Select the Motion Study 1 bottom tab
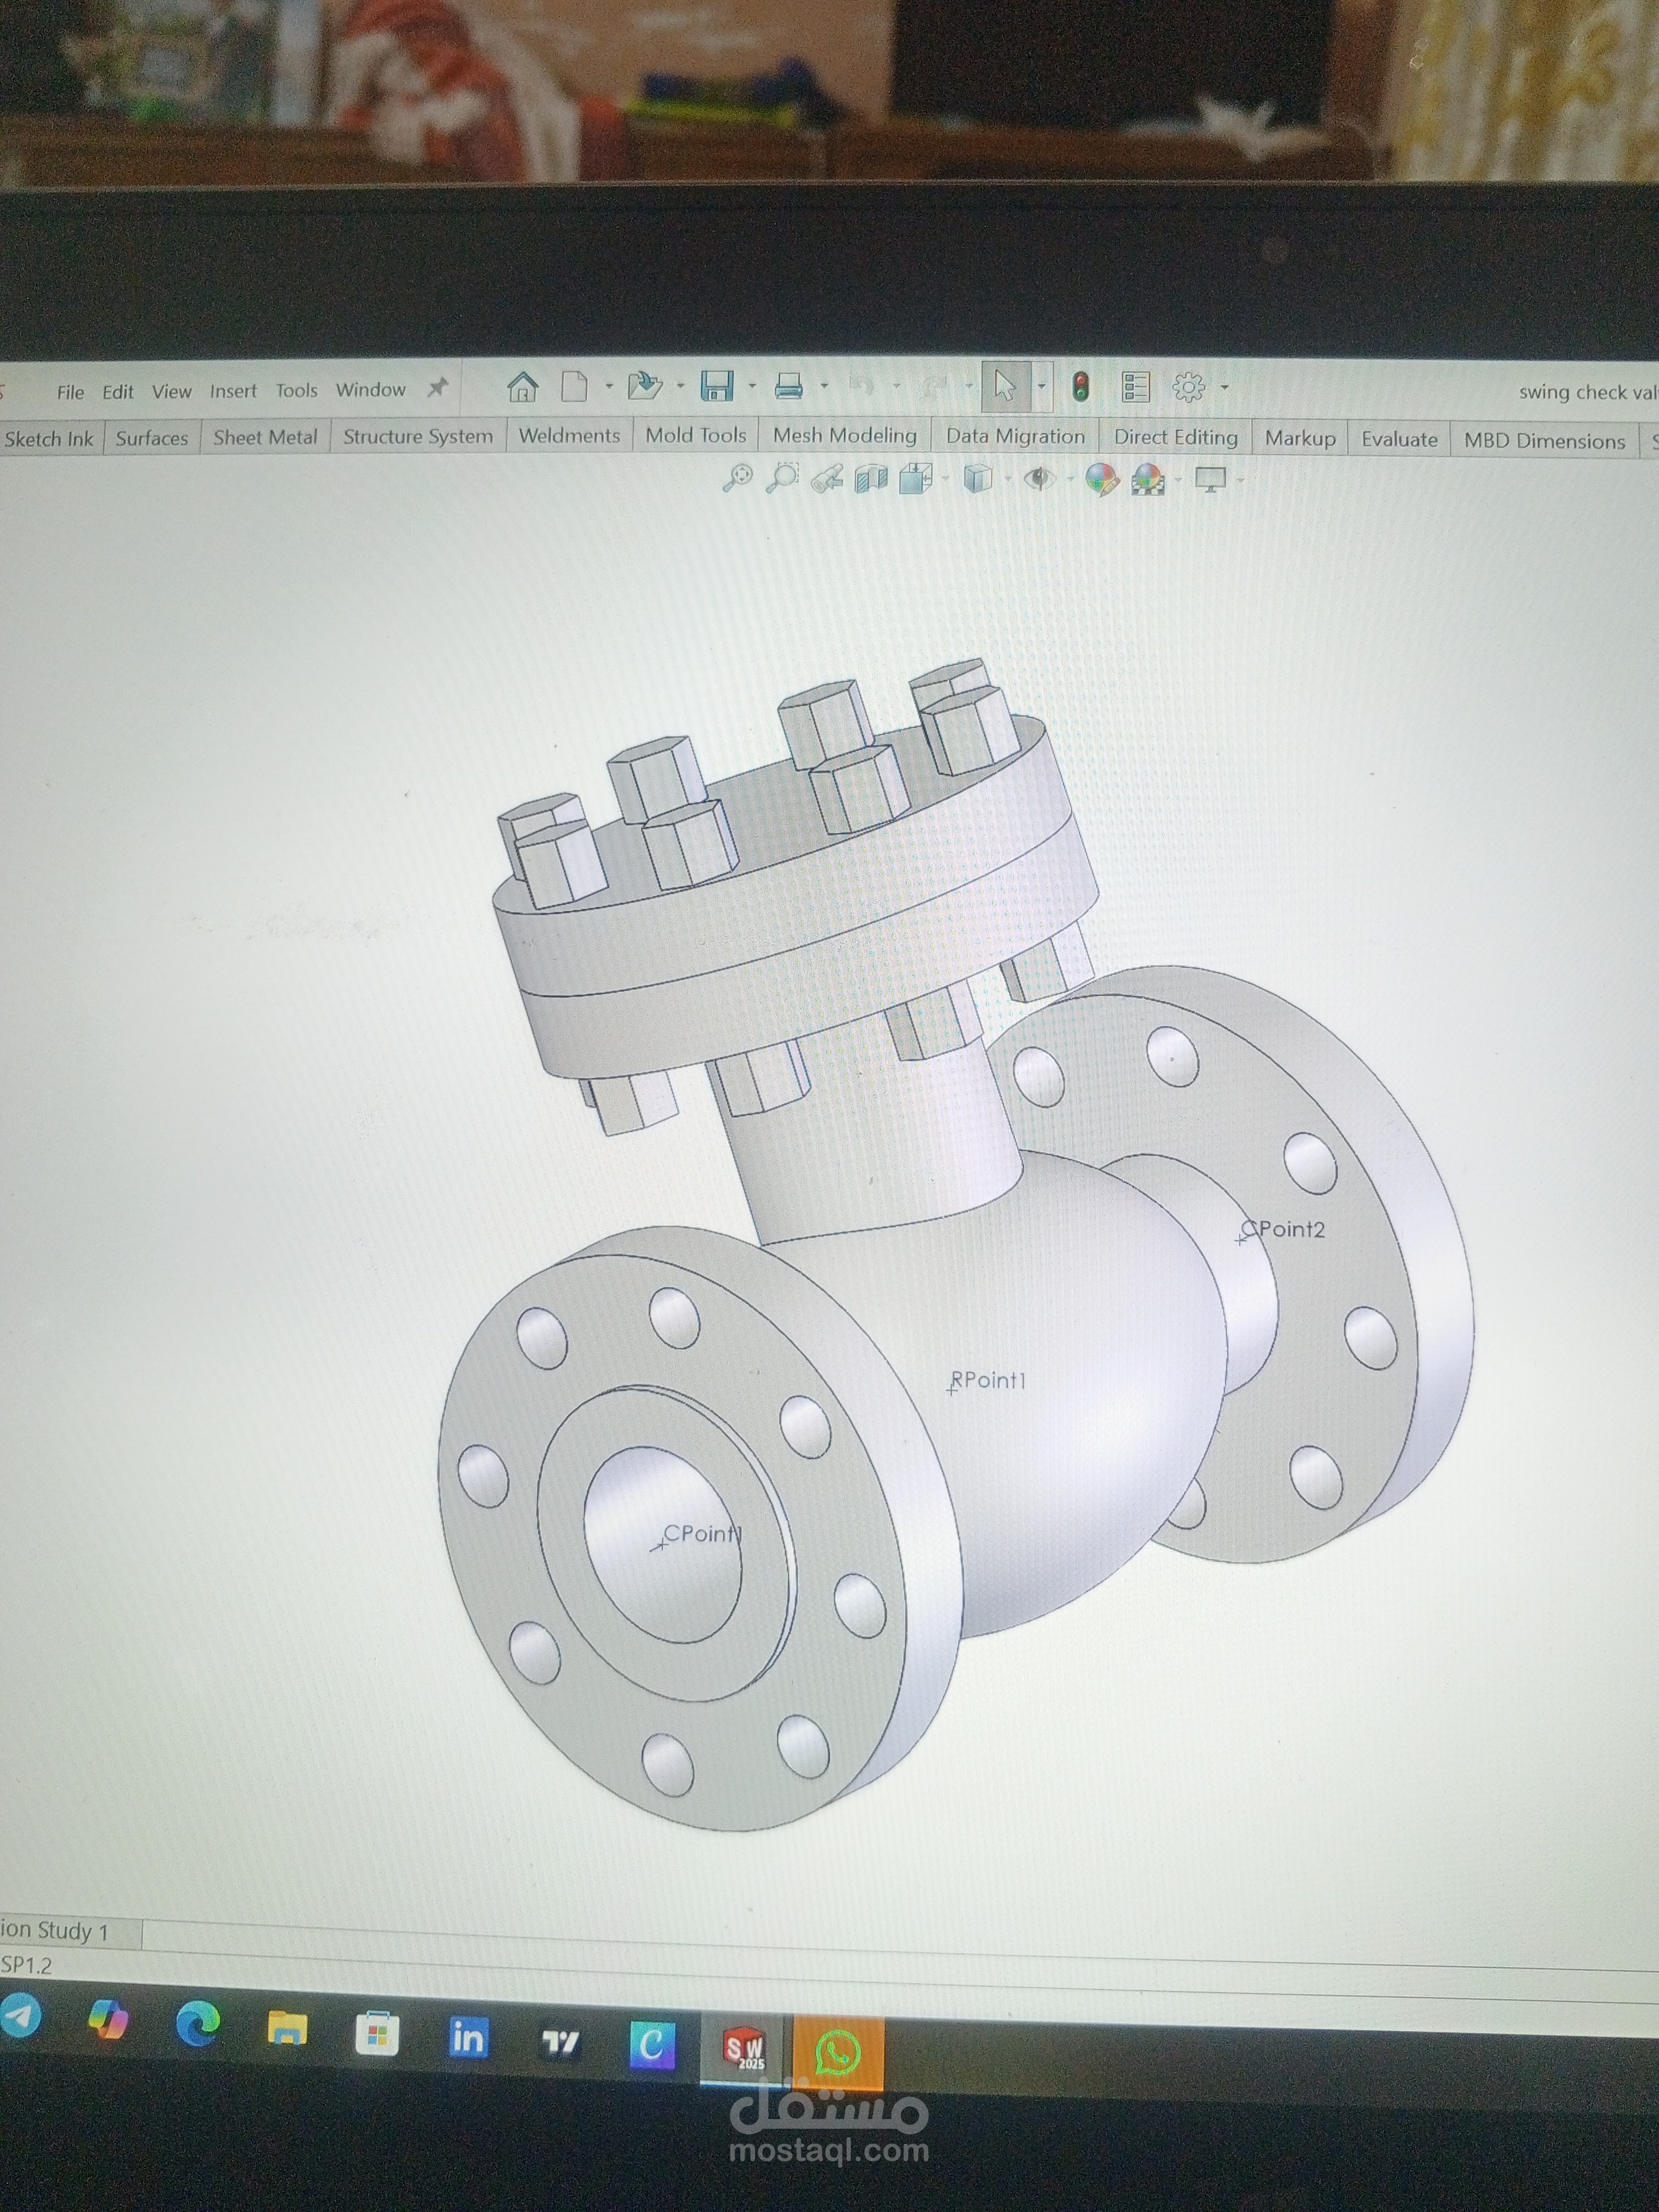This screenshot has width=1659, height=2212. pyautogui.click(x=60, y=1931)
